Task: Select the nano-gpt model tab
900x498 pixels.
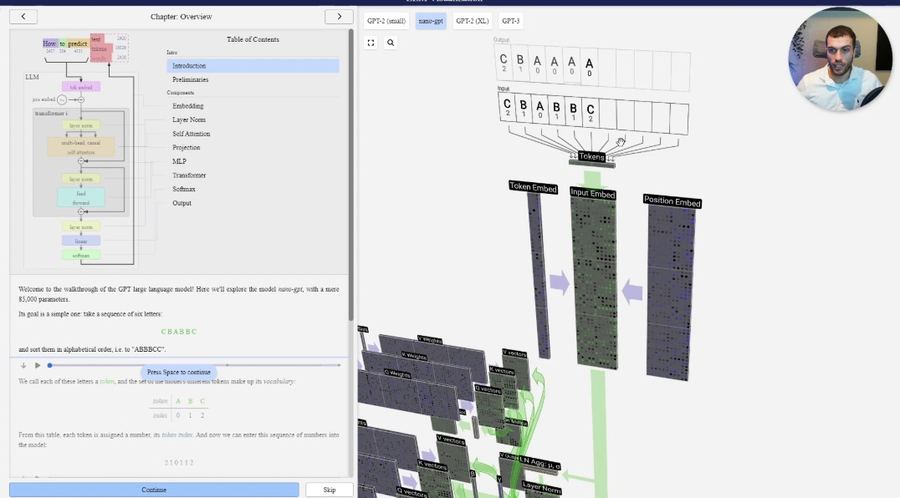Action: (x=430, y=21)
